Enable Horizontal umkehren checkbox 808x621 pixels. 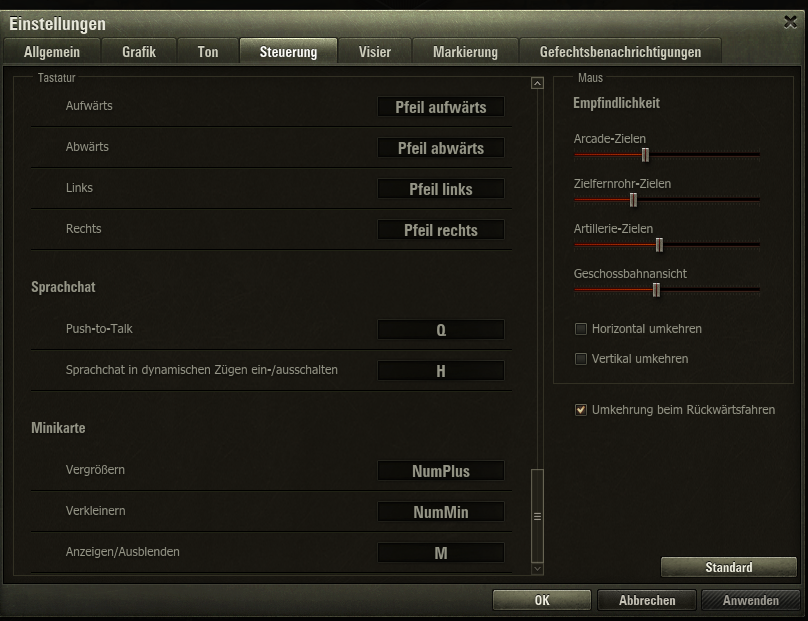point(581,329)
